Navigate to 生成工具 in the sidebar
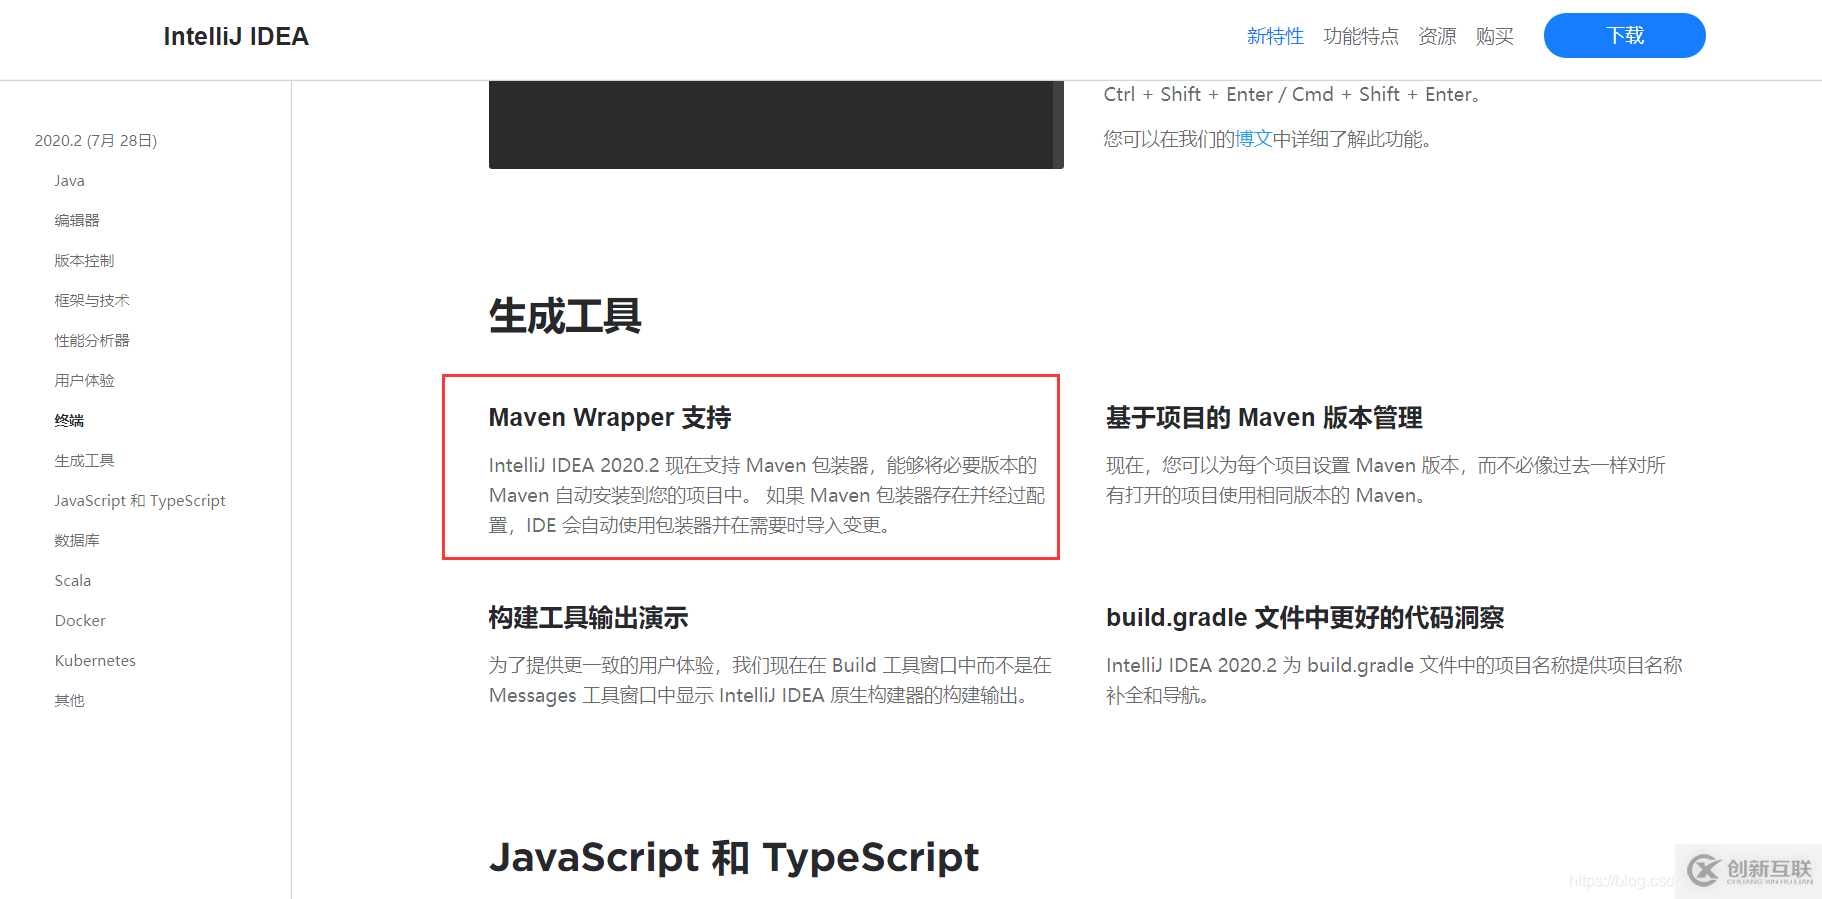The image size is (1822, 899). (84, 461)
